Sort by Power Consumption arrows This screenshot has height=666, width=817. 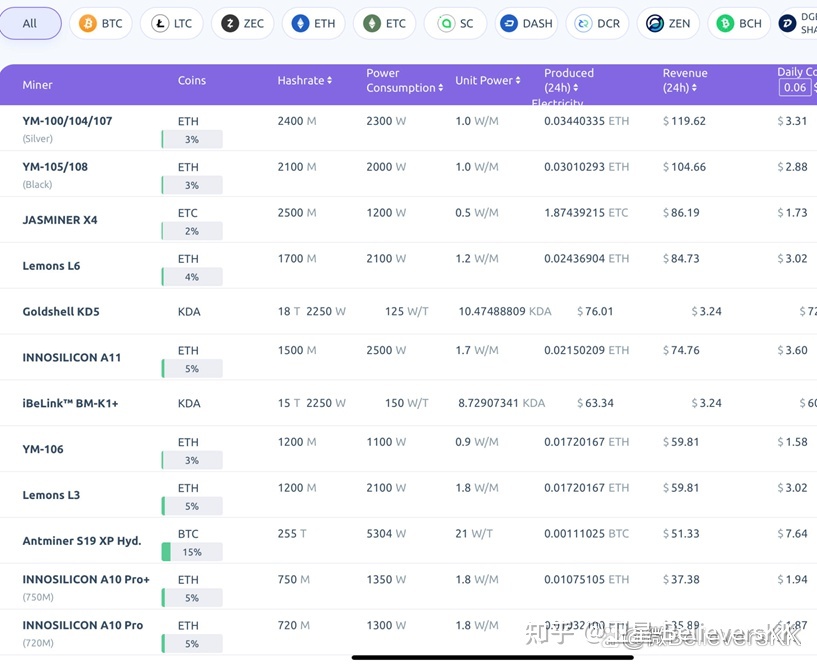441,88
